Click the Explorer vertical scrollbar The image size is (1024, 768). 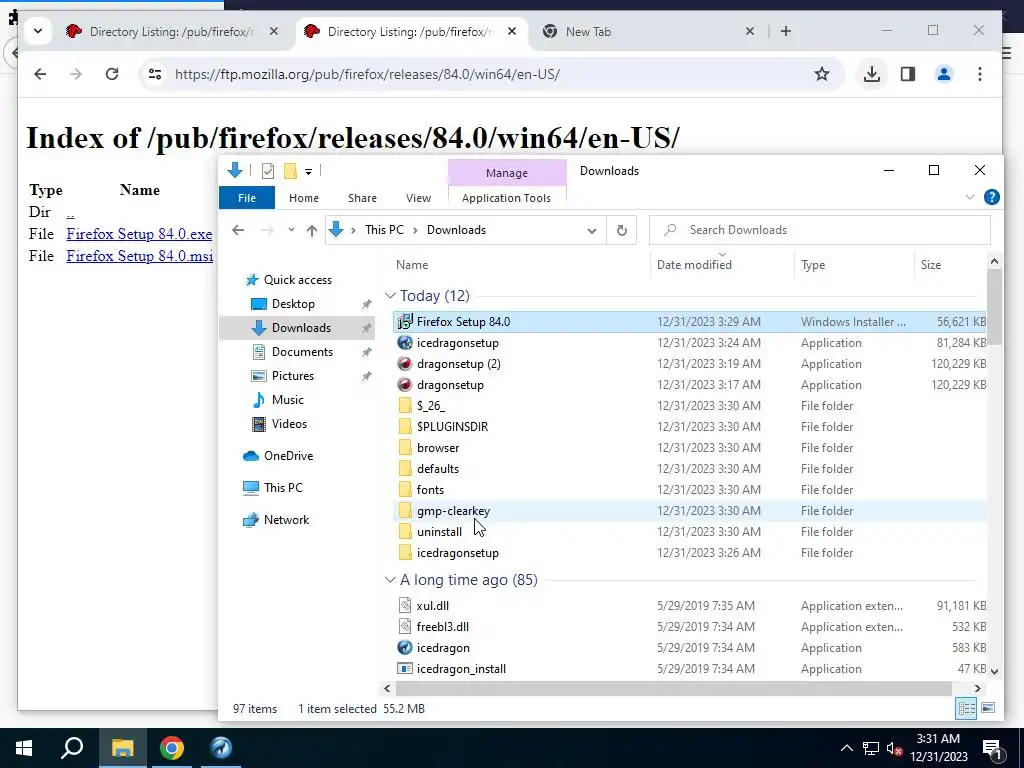coord(994,307)
